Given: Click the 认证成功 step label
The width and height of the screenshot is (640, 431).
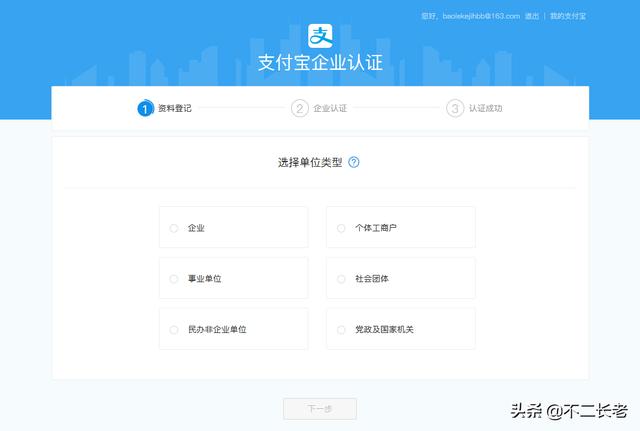Looking at the screenshot, I should point(485,108).
